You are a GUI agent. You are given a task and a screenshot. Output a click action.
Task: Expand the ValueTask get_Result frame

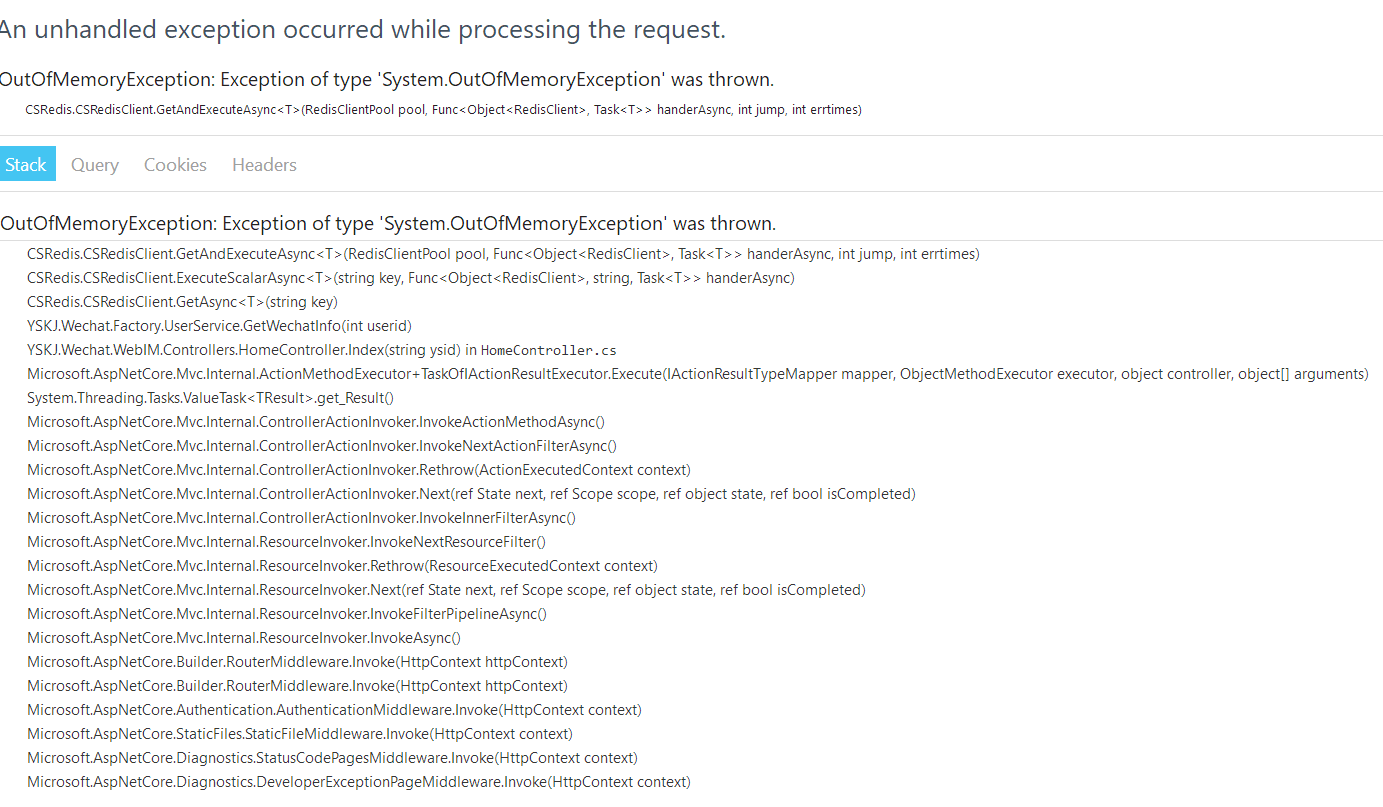210,397
